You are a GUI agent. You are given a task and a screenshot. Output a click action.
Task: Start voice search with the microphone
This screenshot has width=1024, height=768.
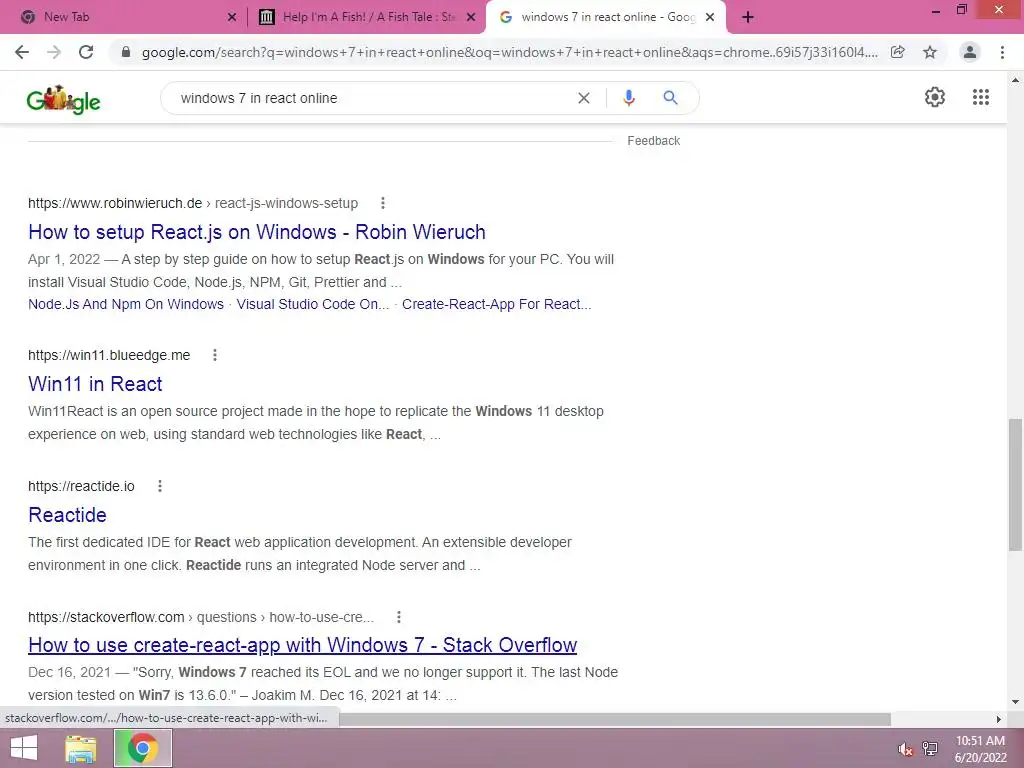tap(629, 98)
